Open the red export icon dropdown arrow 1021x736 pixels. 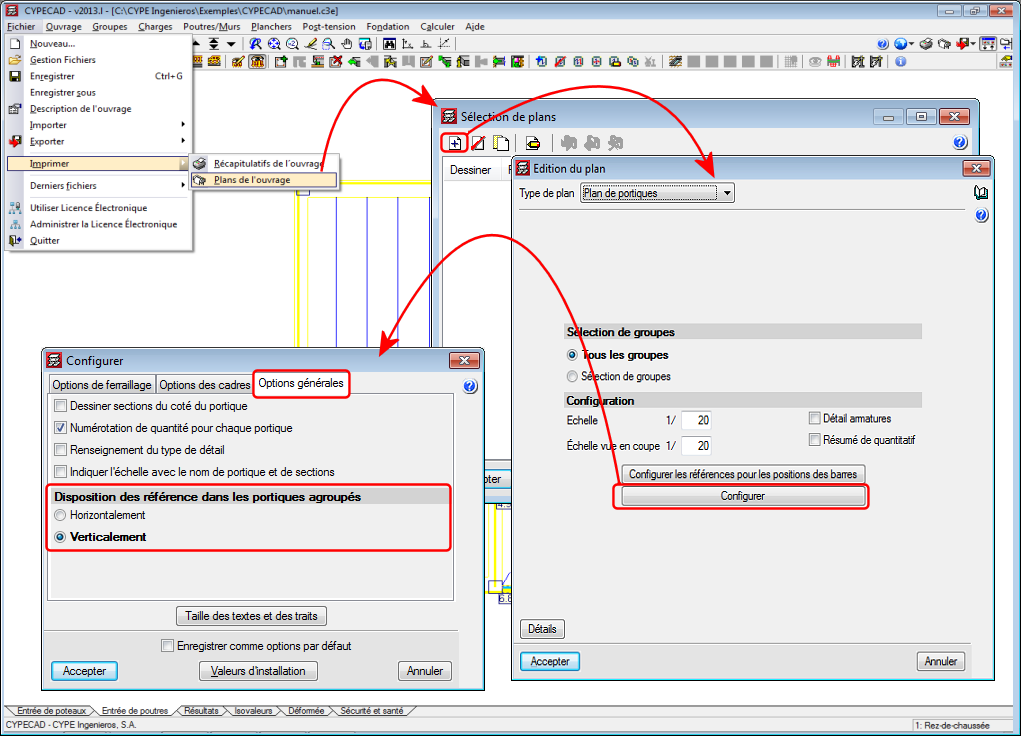(973, 44)
